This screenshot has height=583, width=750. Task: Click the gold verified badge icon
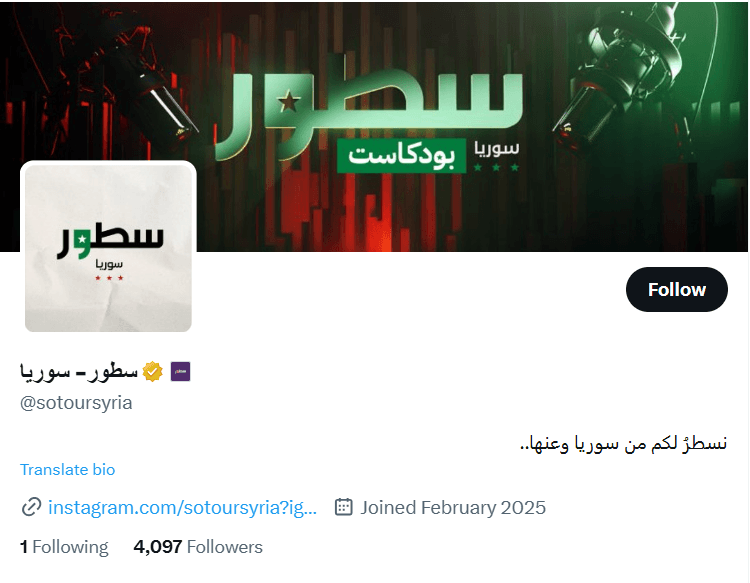153,372
